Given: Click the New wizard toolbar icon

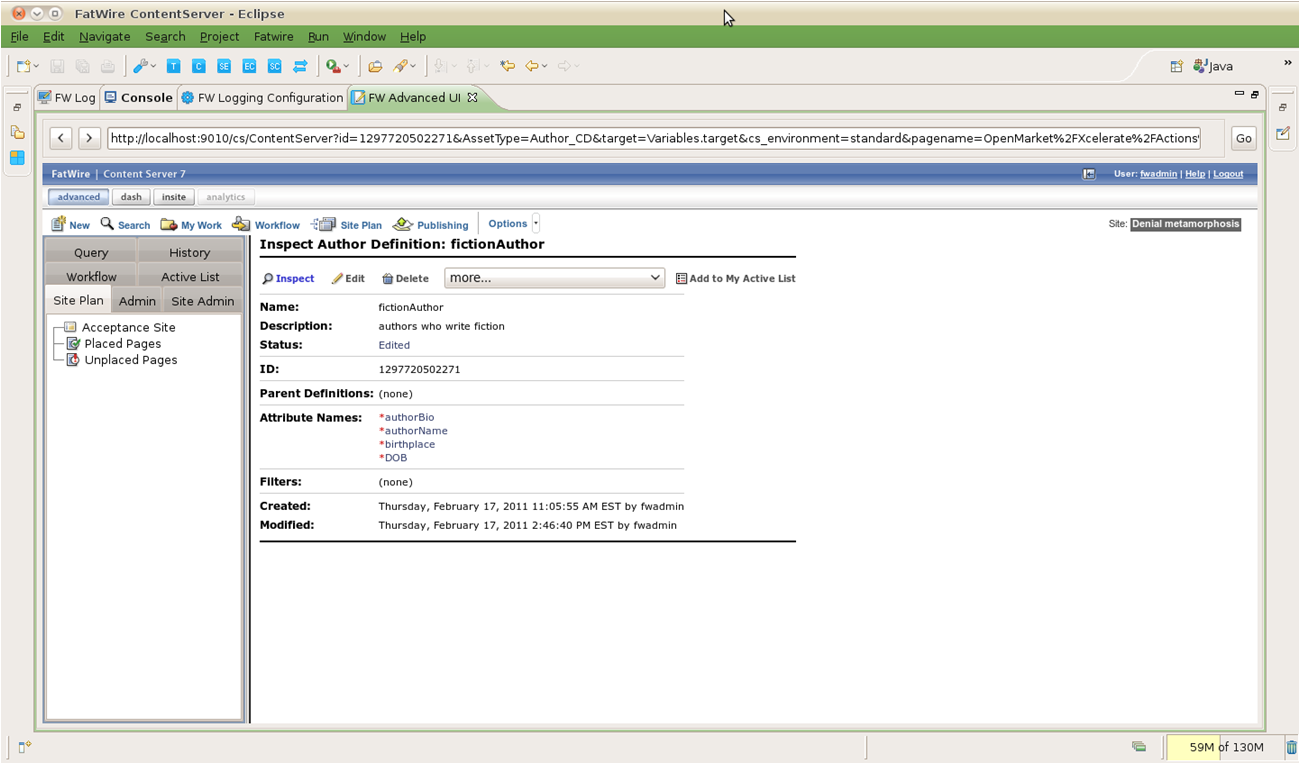Looking at the screenshot, I should [x=23, y=66].
